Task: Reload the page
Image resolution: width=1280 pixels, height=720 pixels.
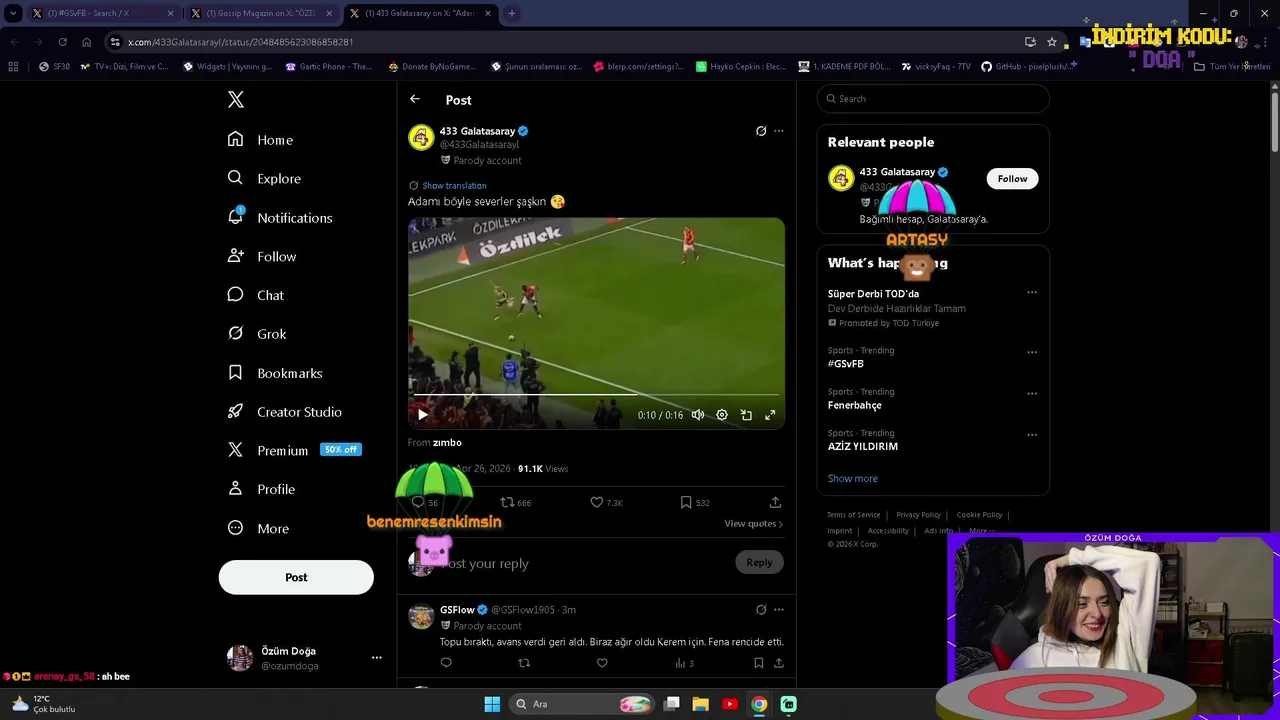Action: pyautogui.click(x=62, y=42)
